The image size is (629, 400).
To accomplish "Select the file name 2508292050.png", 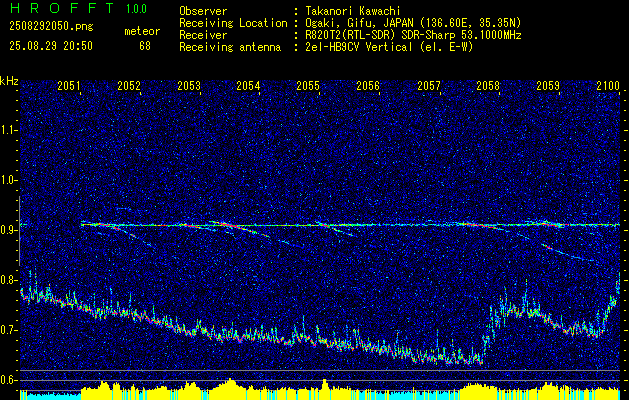I will pos(51,27).
